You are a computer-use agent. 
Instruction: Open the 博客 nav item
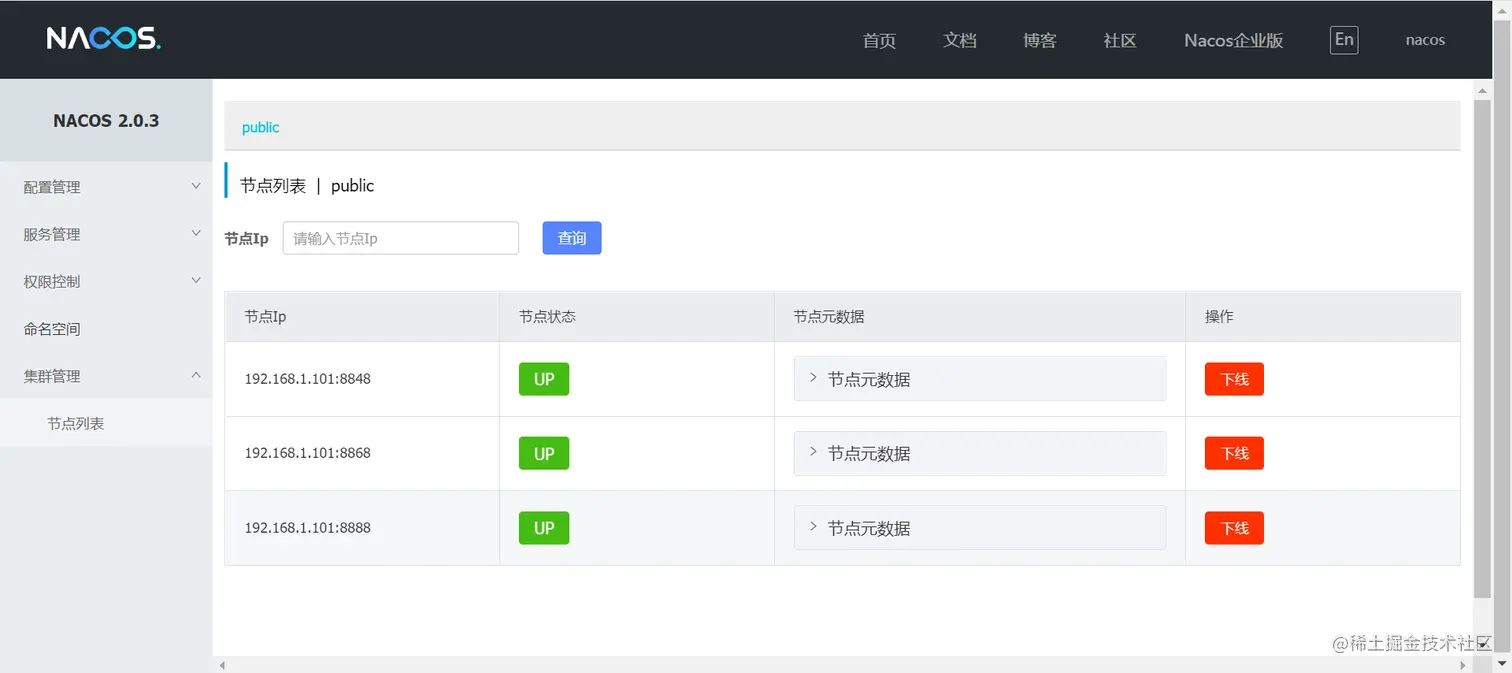(x=1039, y=40)
